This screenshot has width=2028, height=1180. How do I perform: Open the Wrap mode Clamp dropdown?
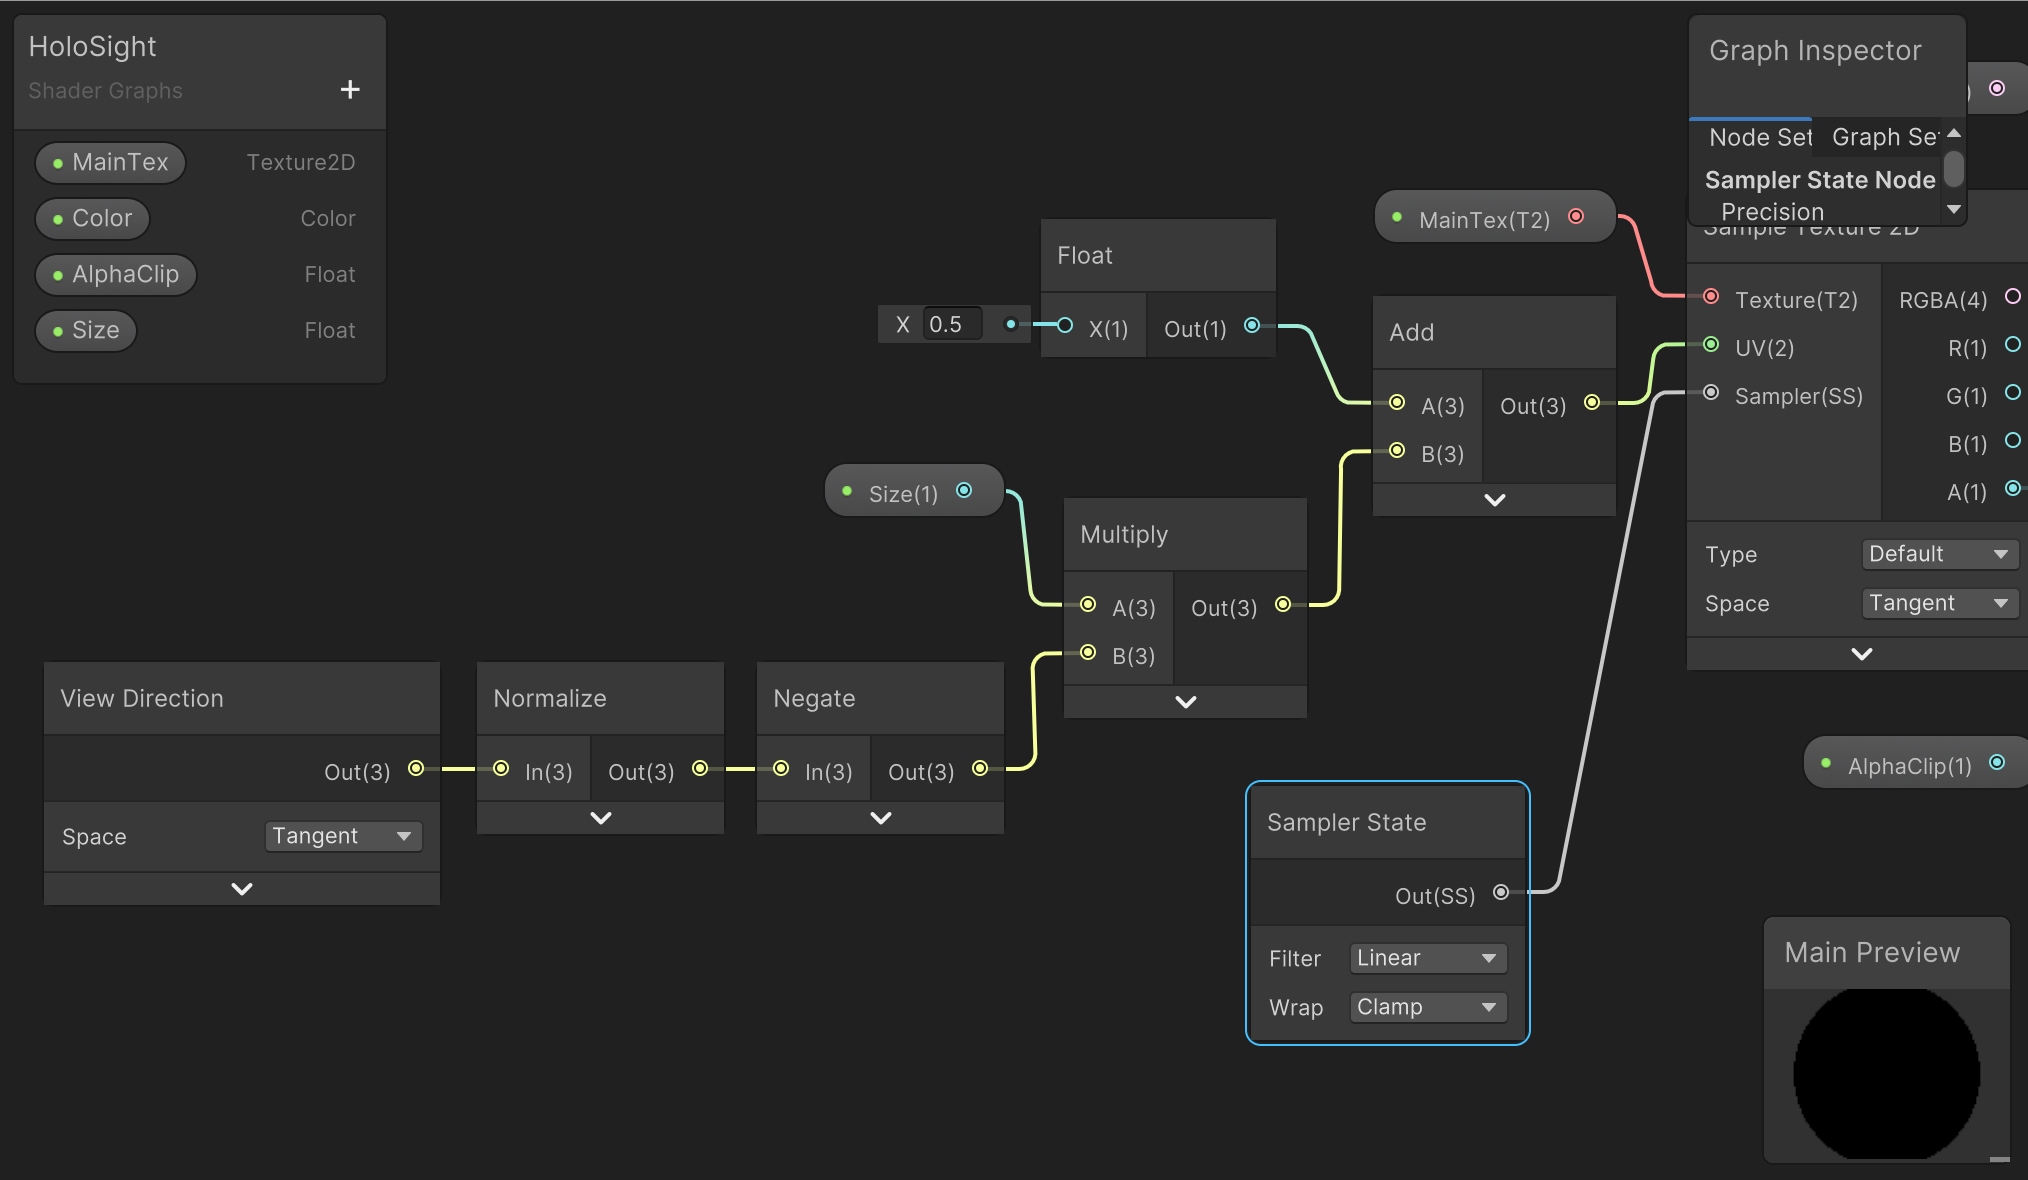tap(1427, 1007)
